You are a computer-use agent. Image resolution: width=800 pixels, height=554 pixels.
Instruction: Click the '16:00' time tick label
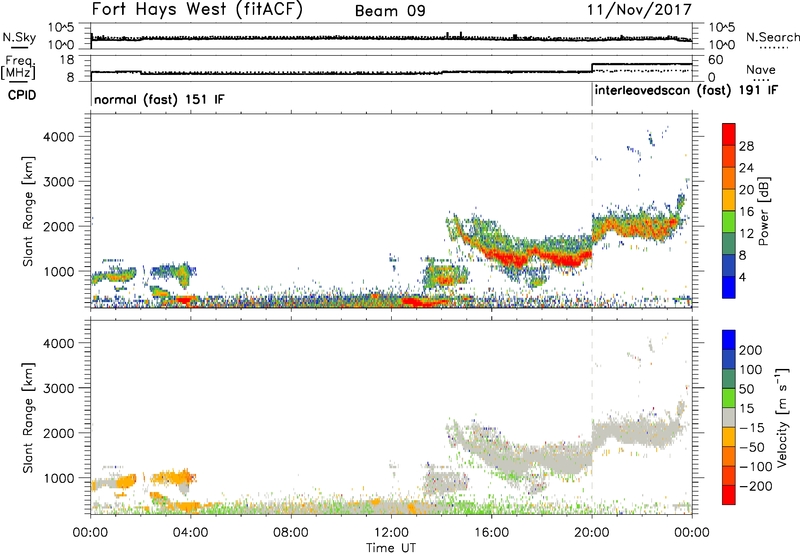pos(491,533)
